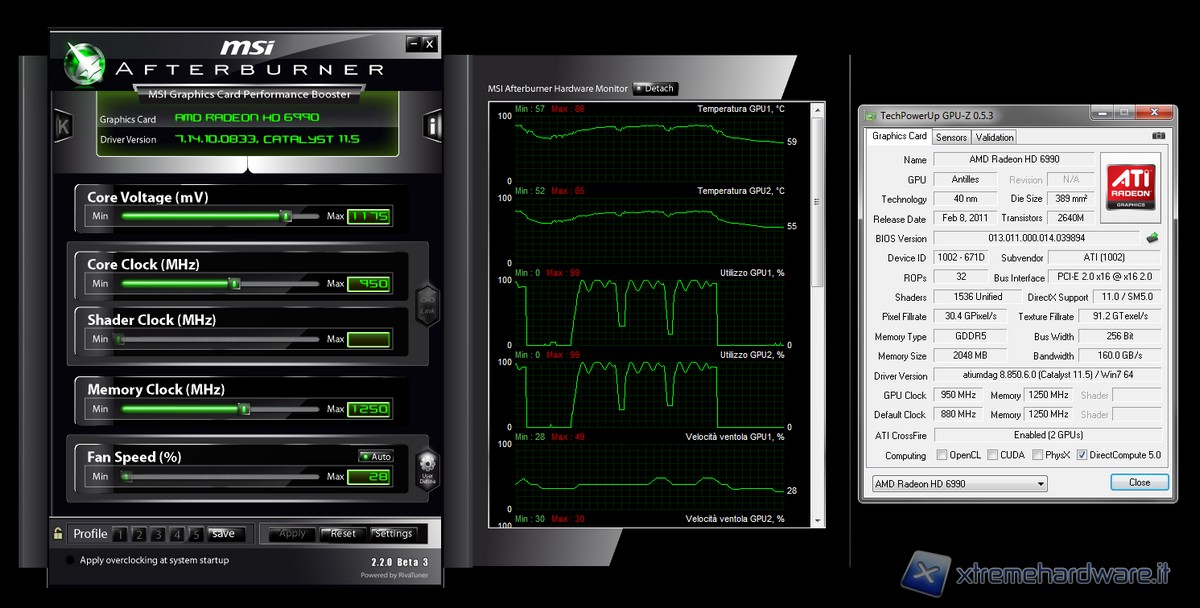Click the Link clocks icon beside Core Clock
The image size is (1200, 608).
tap(427, 301)
